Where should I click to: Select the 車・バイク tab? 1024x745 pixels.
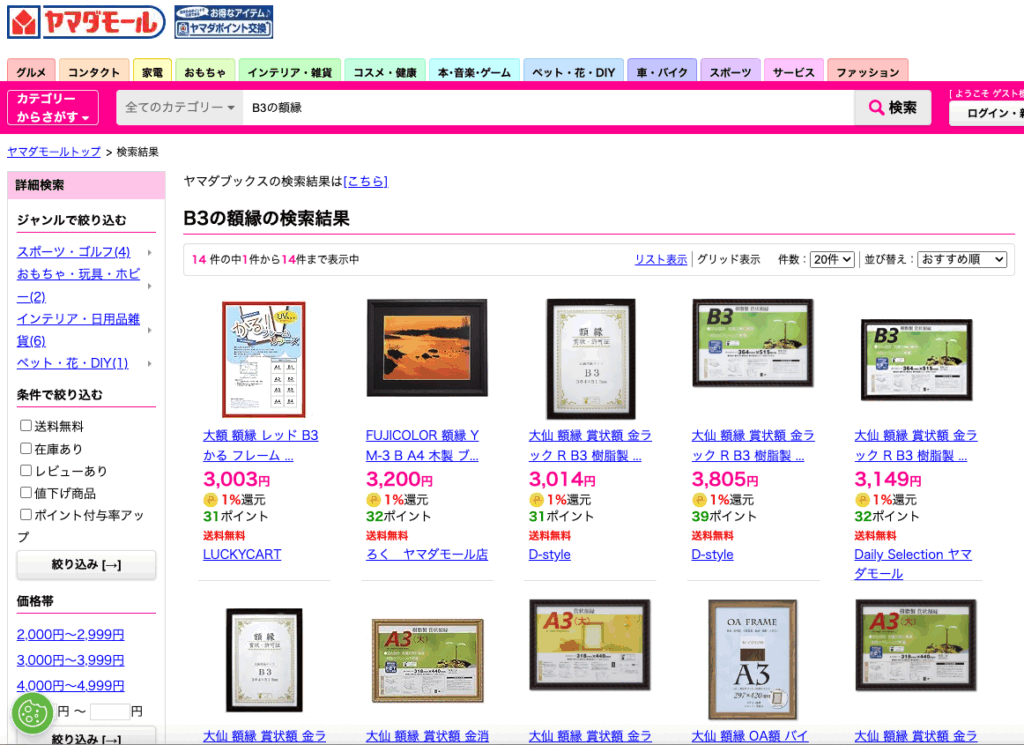pyautogui.click(x=662, y=71)
